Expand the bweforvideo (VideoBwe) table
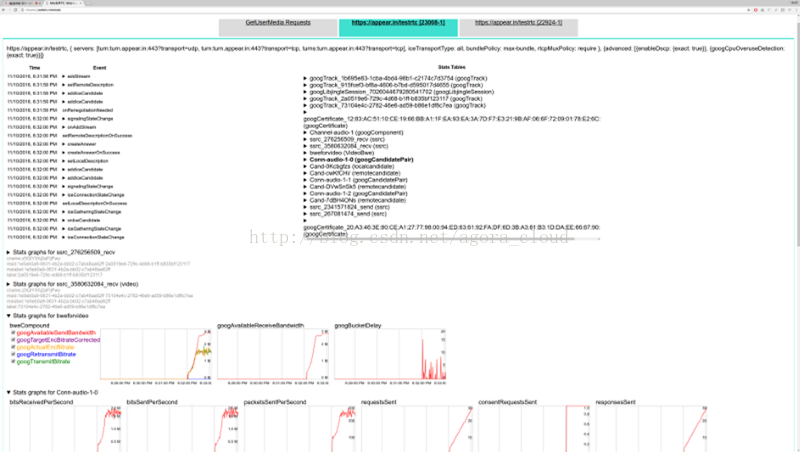 306,153
